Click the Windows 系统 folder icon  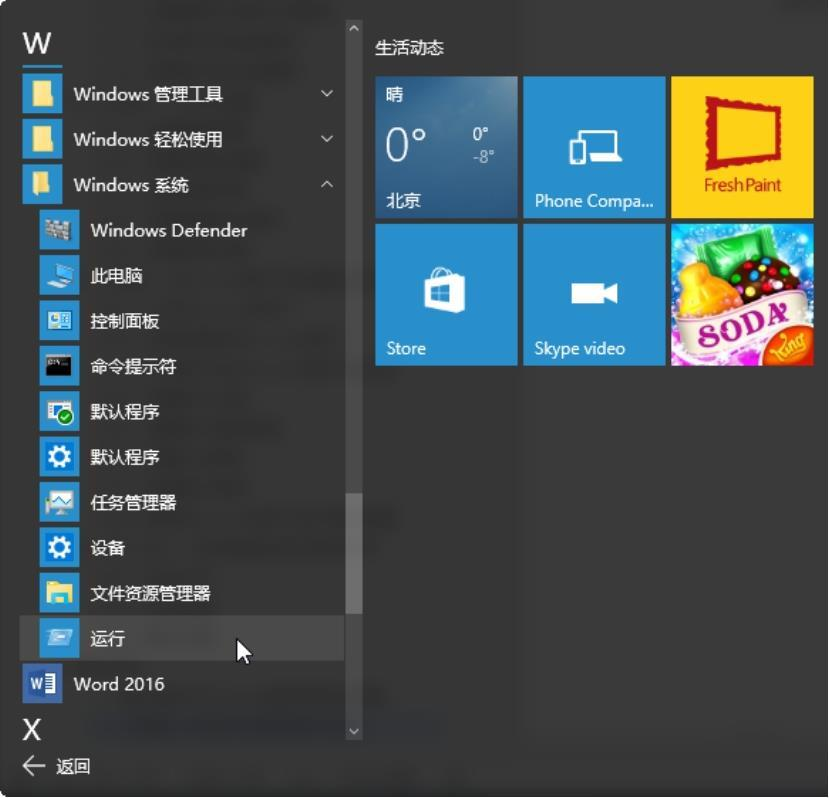[x=42, y=185]
